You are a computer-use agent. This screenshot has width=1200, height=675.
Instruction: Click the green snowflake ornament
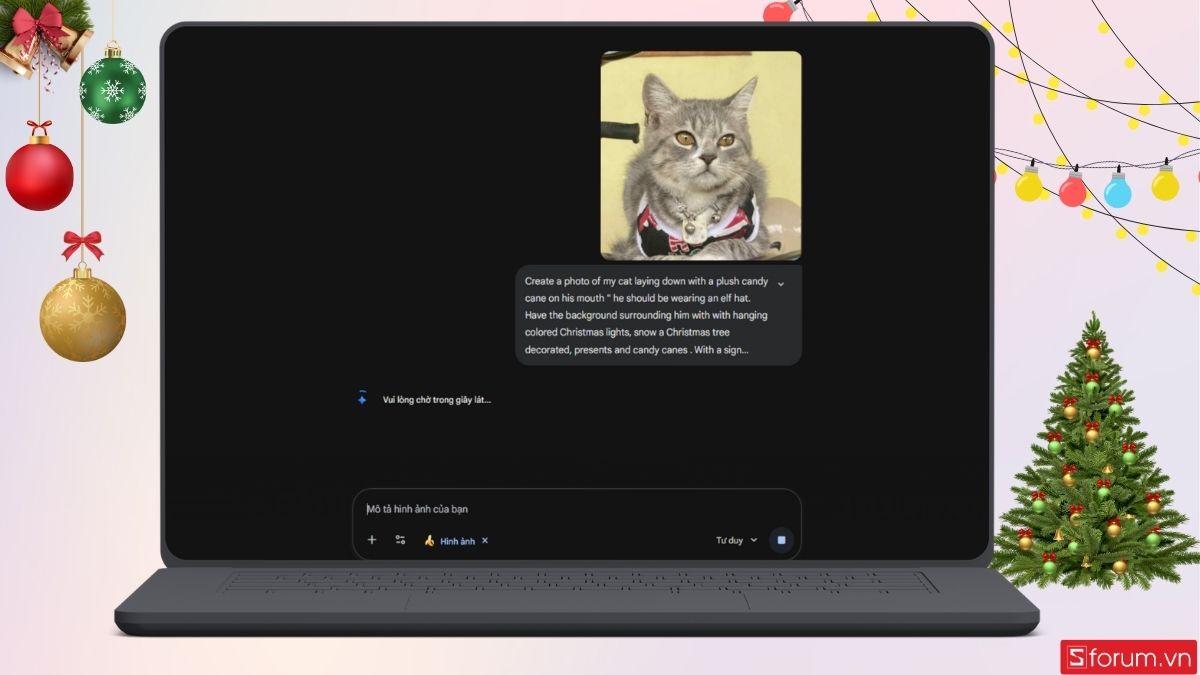coord(112,90)
